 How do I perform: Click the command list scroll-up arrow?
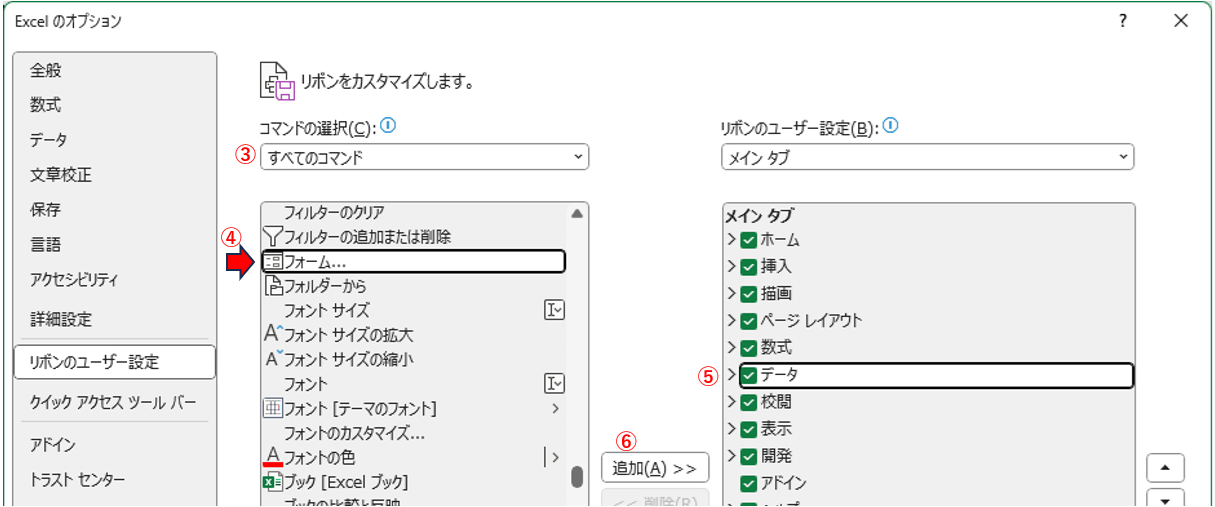click(577, 213)
